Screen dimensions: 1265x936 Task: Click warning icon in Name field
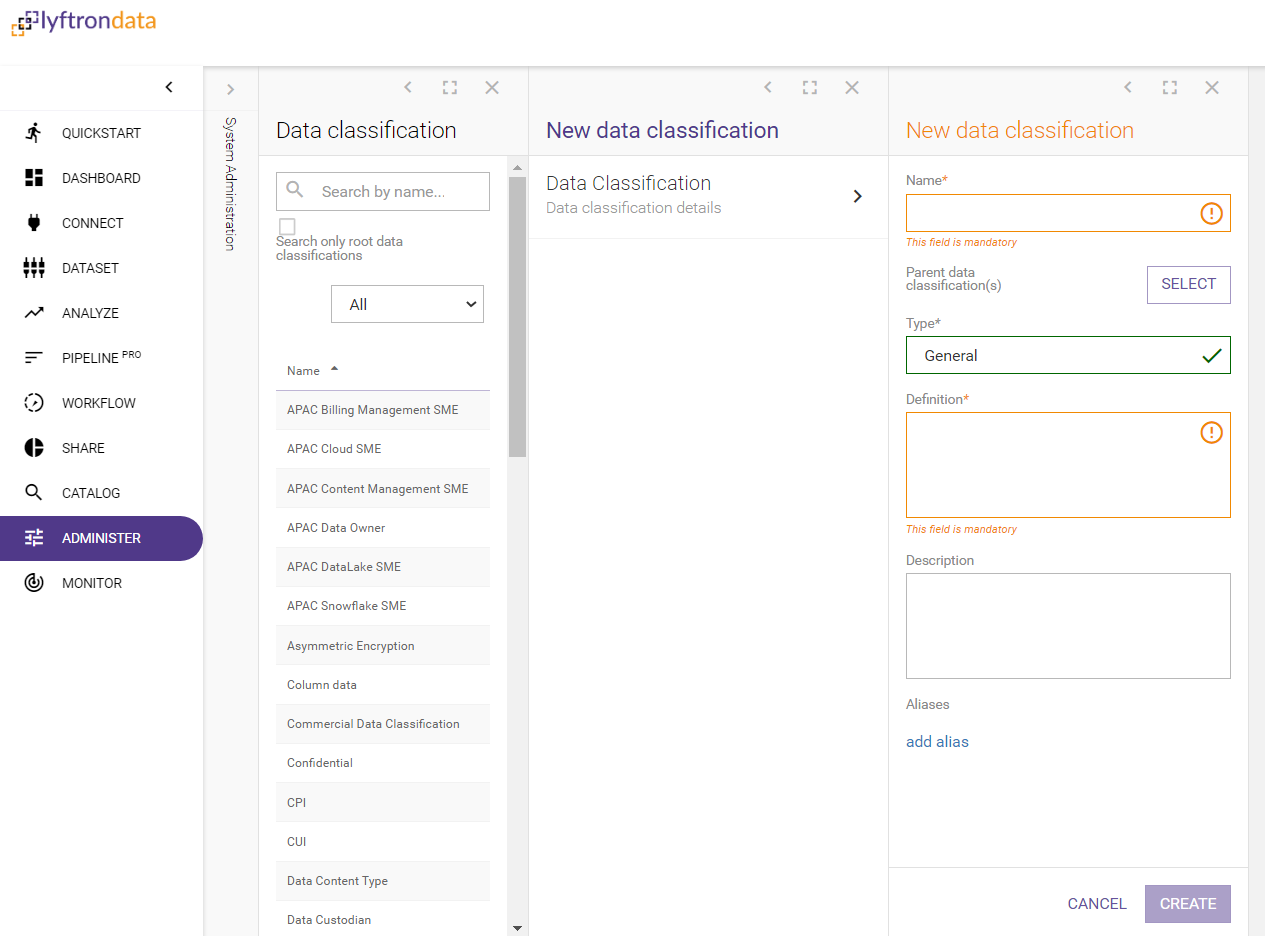[x=1211, y=213]
